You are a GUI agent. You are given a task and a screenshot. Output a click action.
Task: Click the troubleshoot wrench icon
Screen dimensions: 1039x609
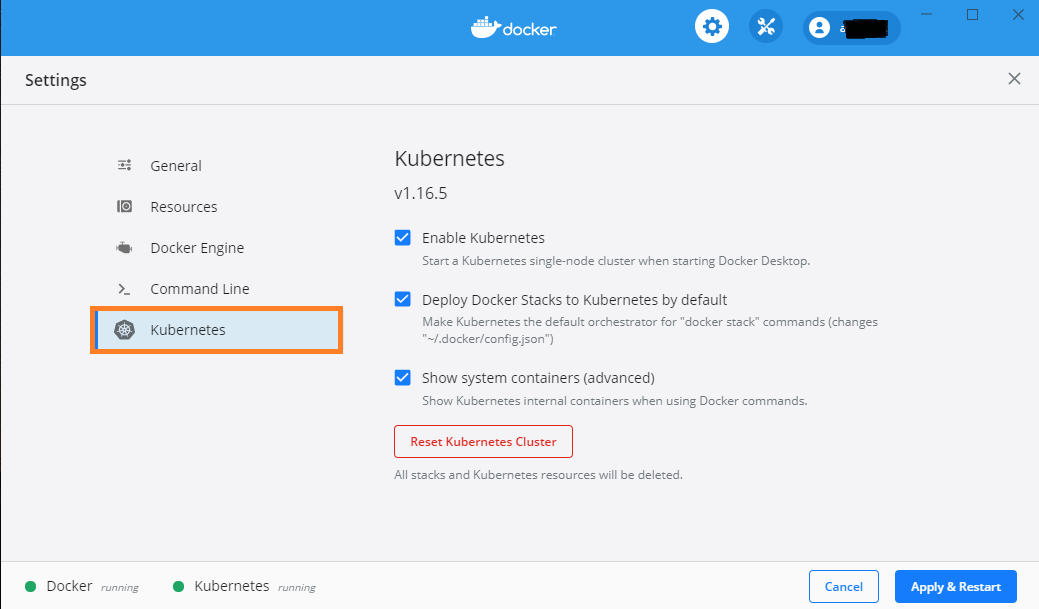[x=766, y=27]
